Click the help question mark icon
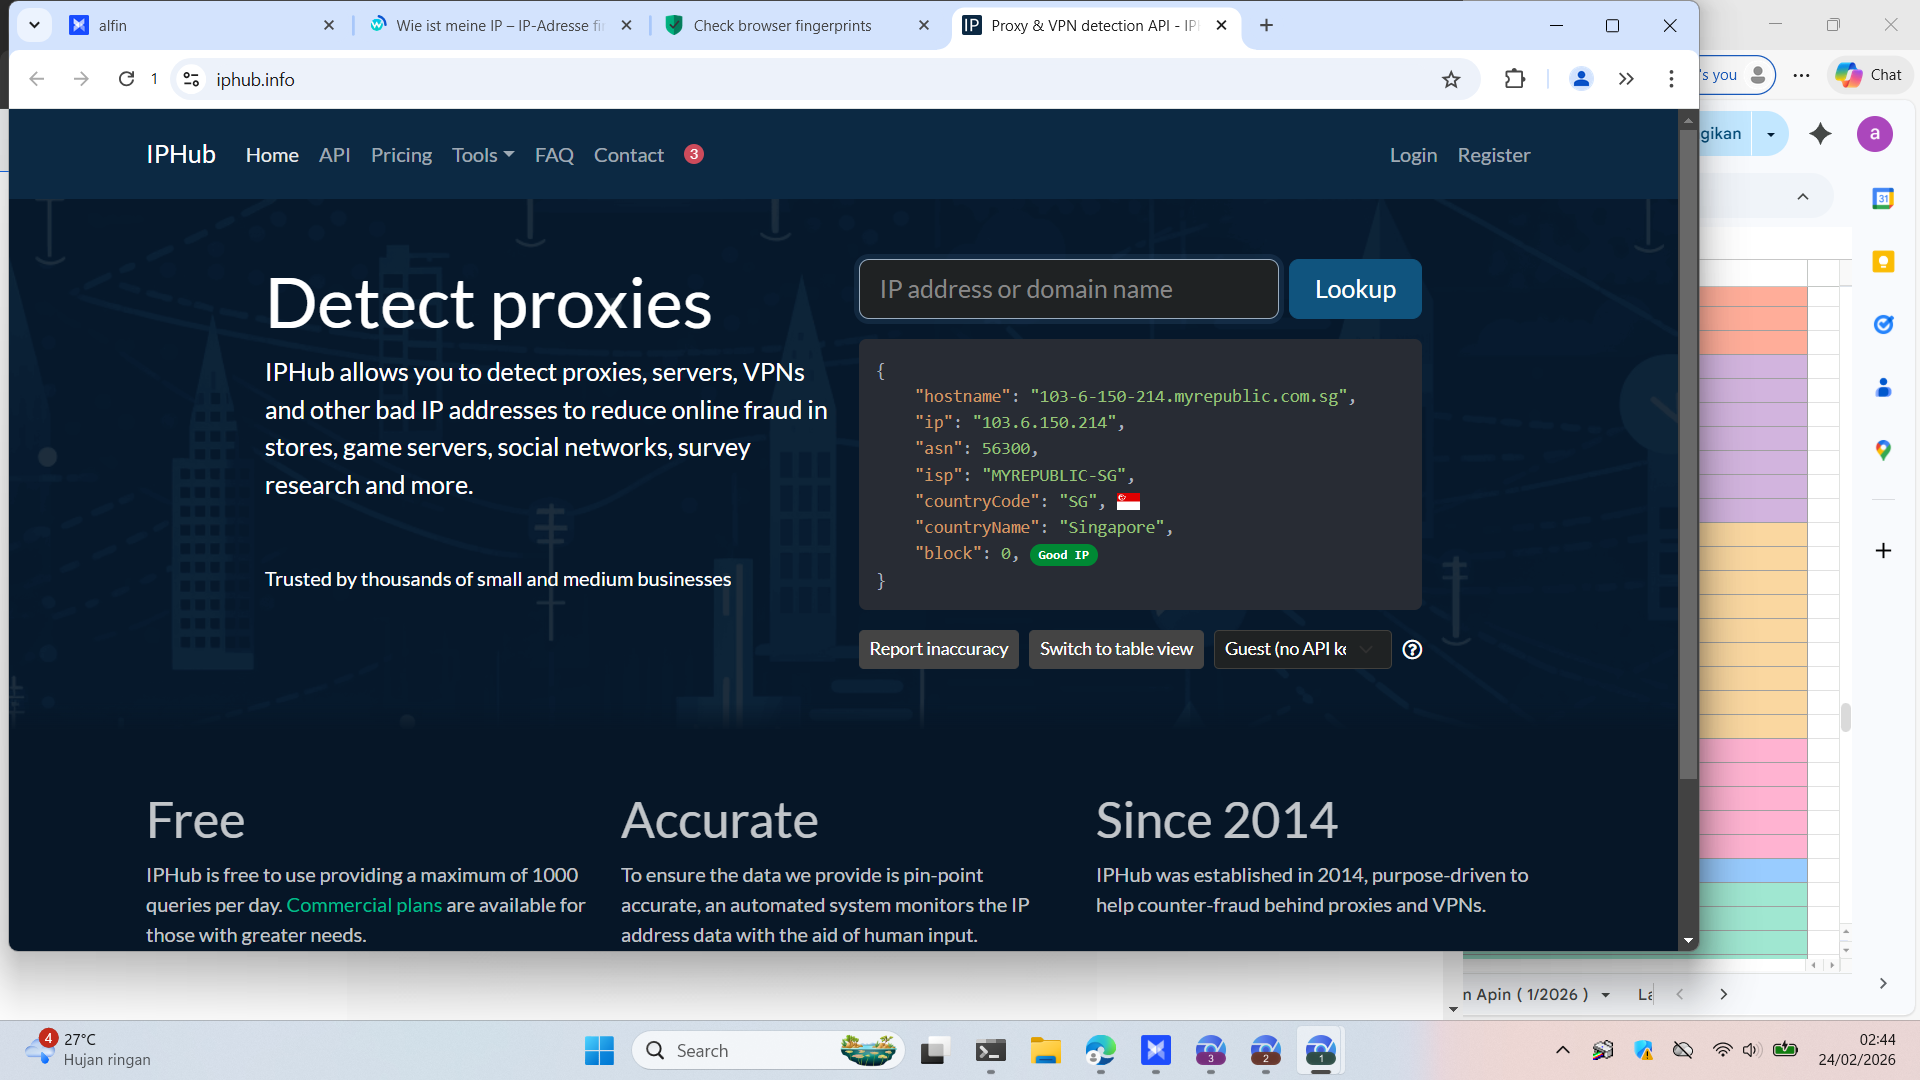Screen dimensions: 1920x1080 coord(1412,649)
